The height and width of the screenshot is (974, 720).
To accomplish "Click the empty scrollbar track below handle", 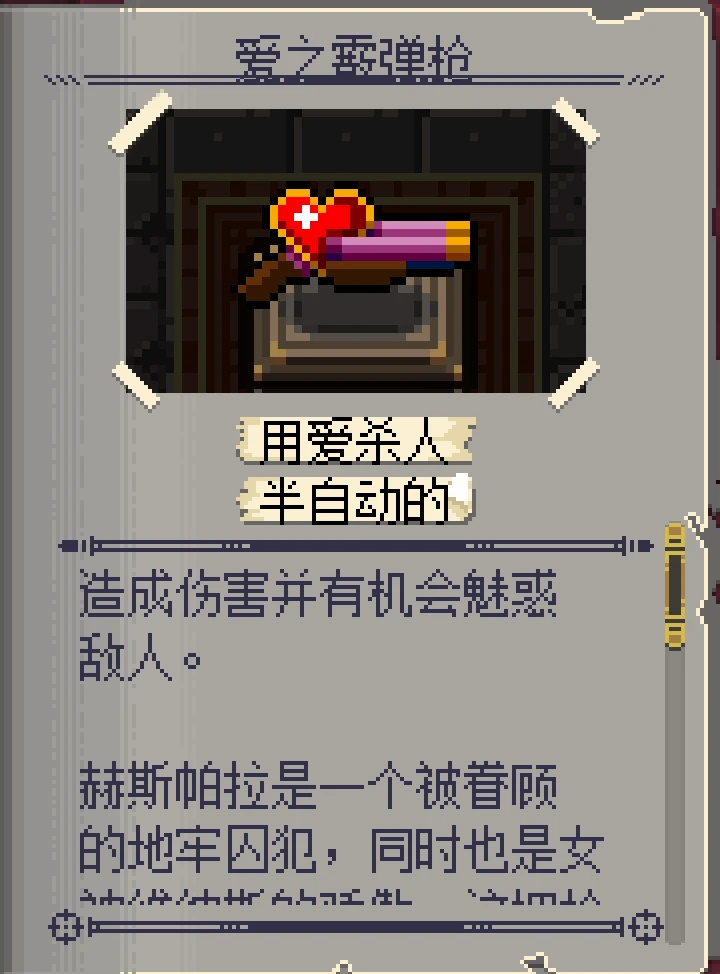I will [x=675, y=795].
